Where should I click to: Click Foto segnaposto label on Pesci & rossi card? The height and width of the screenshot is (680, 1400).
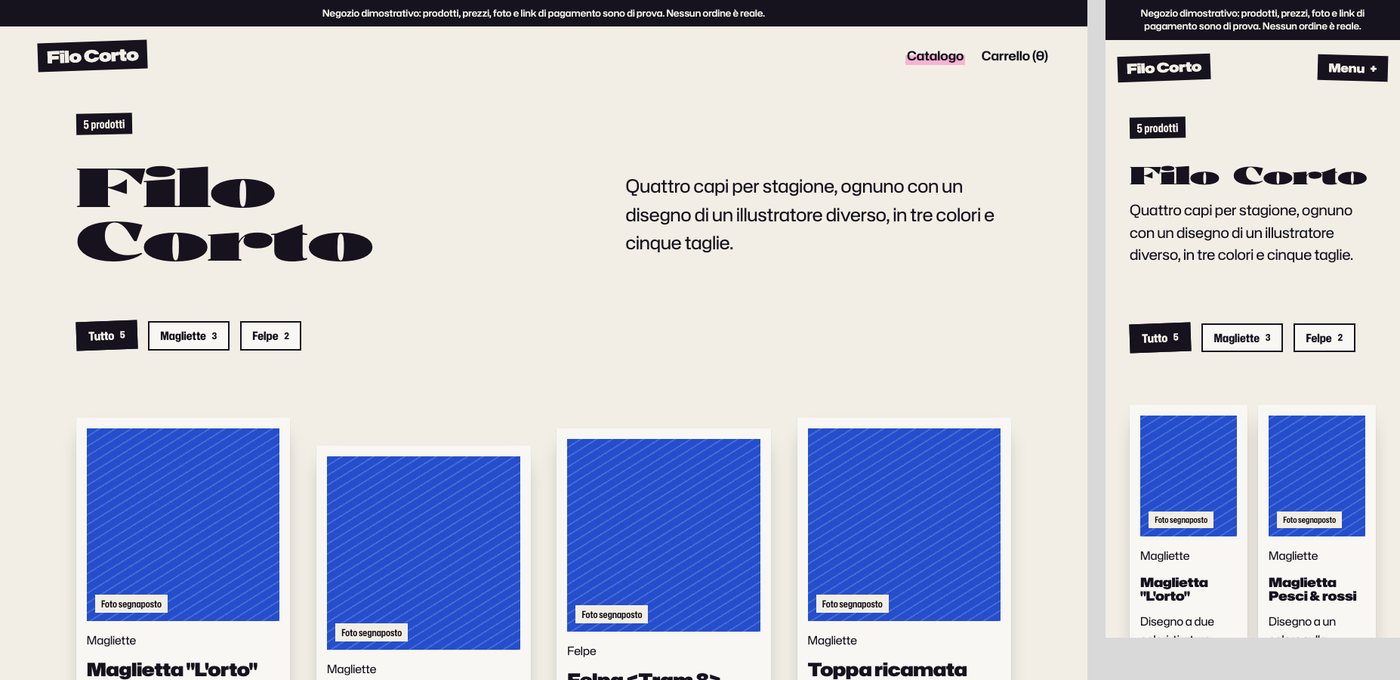1309,520
